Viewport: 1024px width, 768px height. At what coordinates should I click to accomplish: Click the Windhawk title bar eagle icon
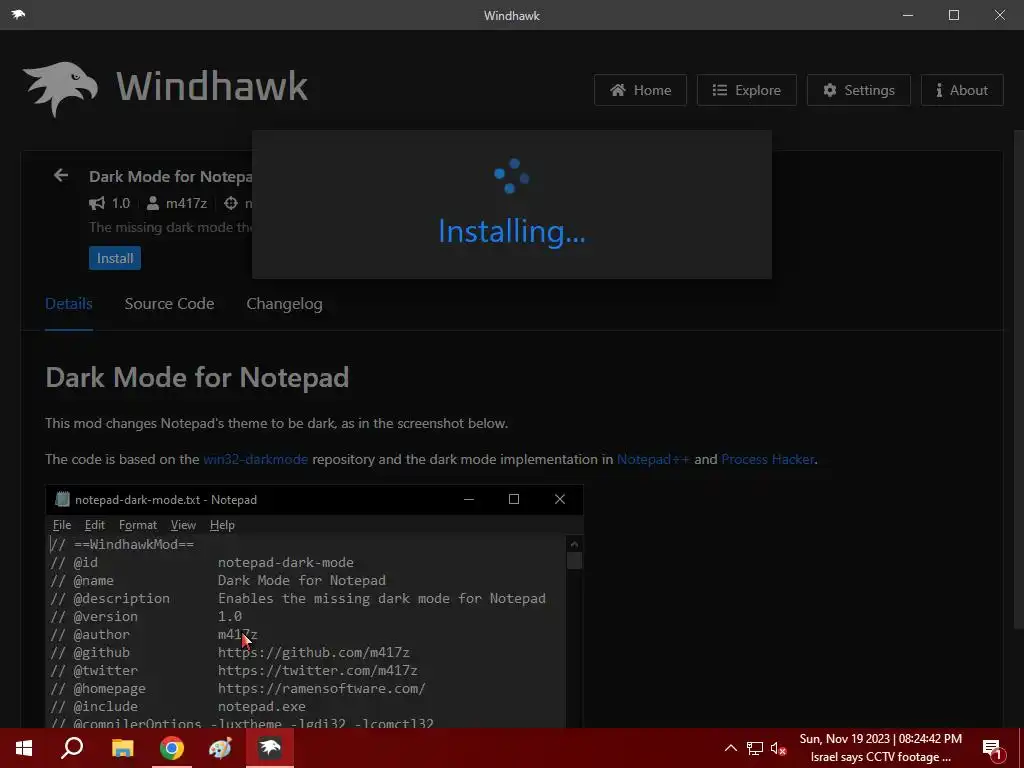coord(18,14)
